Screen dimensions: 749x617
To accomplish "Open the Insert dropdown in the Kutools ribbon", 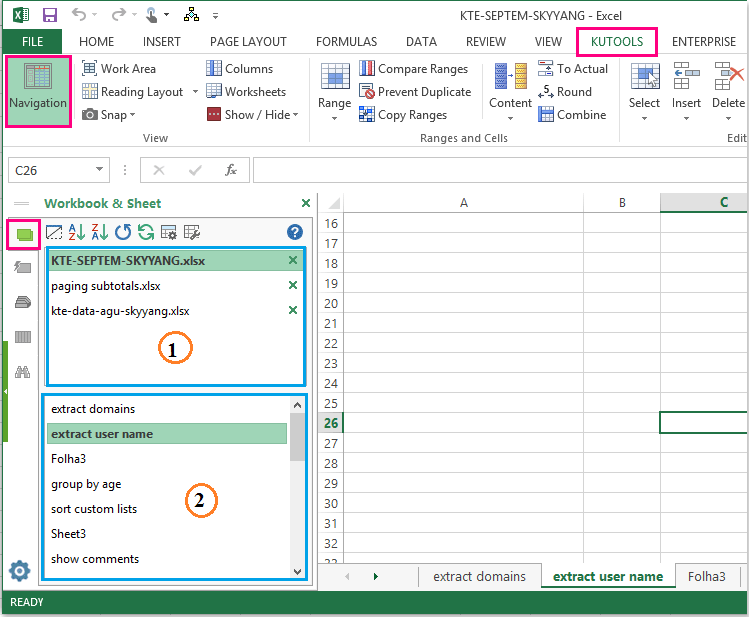I will [686, 91].
